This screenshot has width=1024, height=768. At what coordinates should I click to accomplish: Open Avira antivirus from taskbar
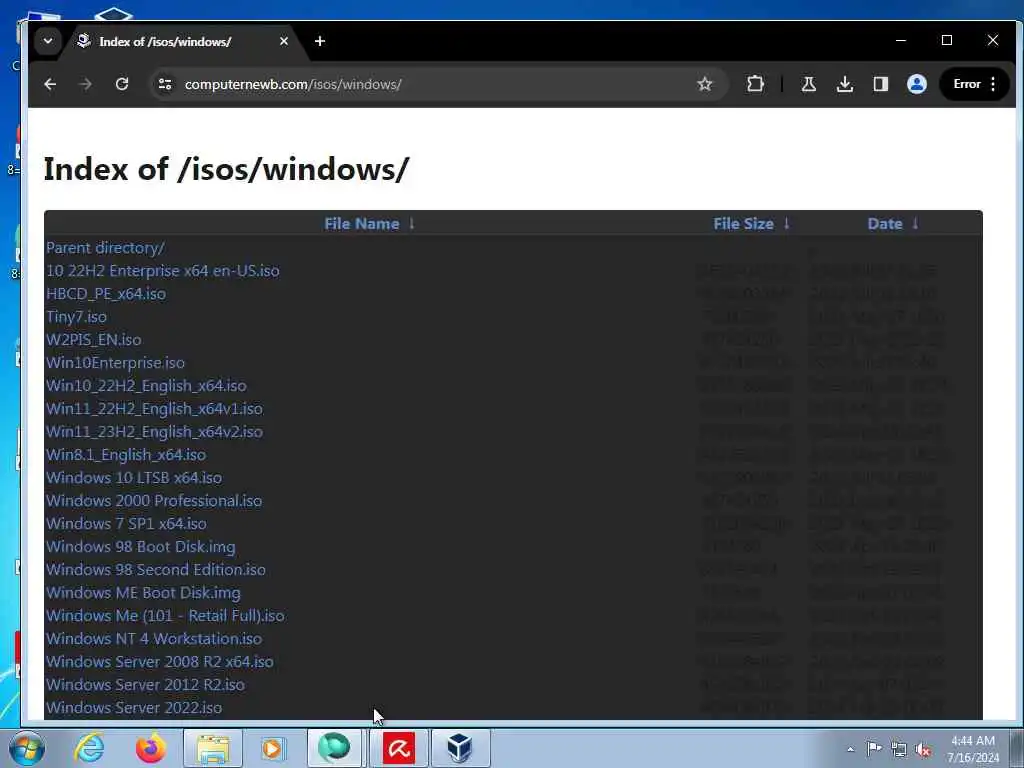[399, 748]
